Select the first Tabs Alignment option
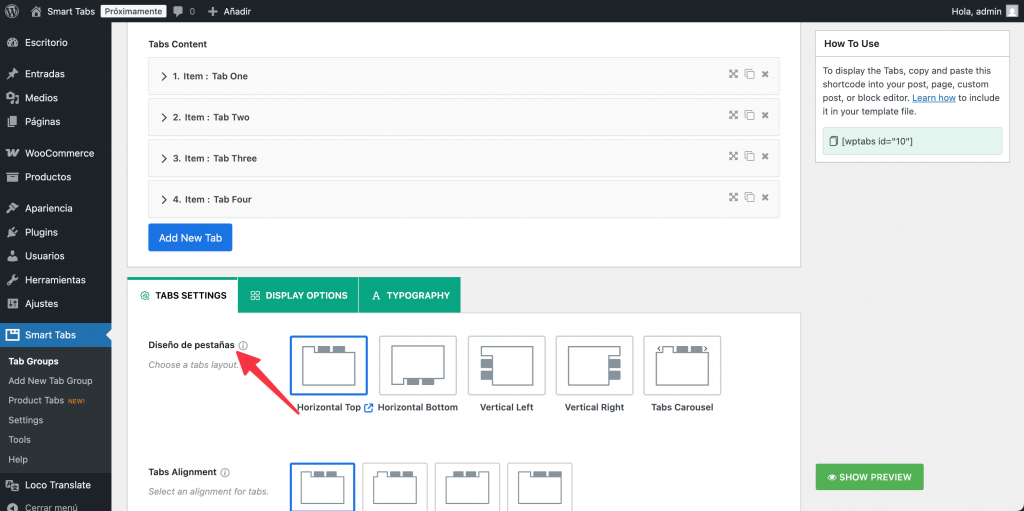 322,487
